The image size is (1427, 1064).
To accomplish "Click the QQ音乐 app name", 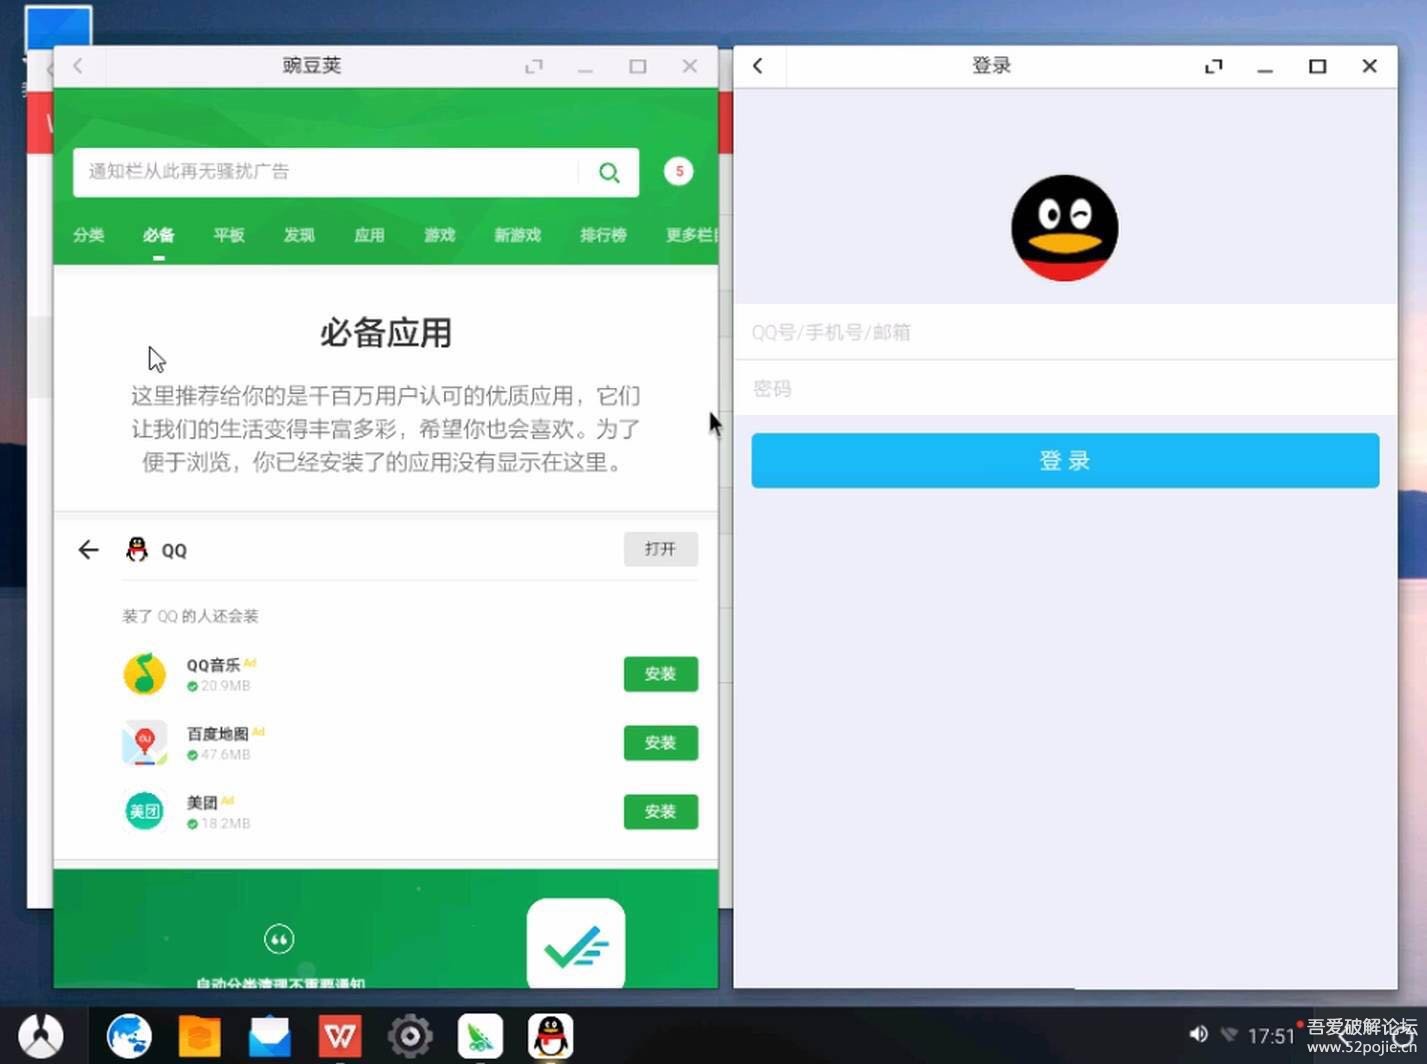I will pos(213,666).
